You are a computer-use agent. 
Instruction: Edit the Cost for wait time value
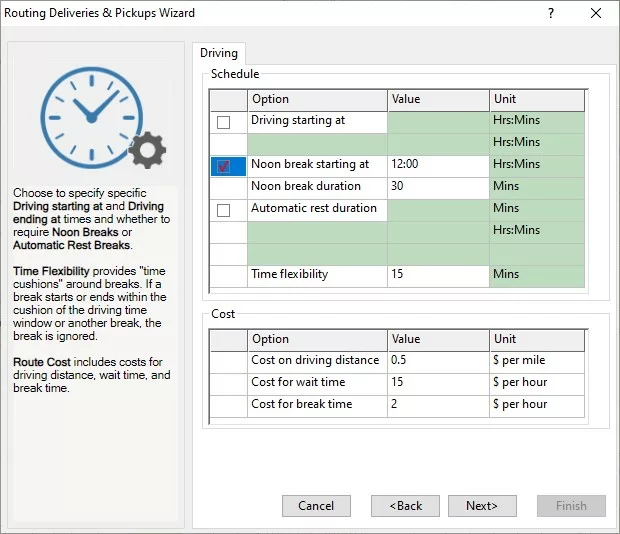[438, 382]
